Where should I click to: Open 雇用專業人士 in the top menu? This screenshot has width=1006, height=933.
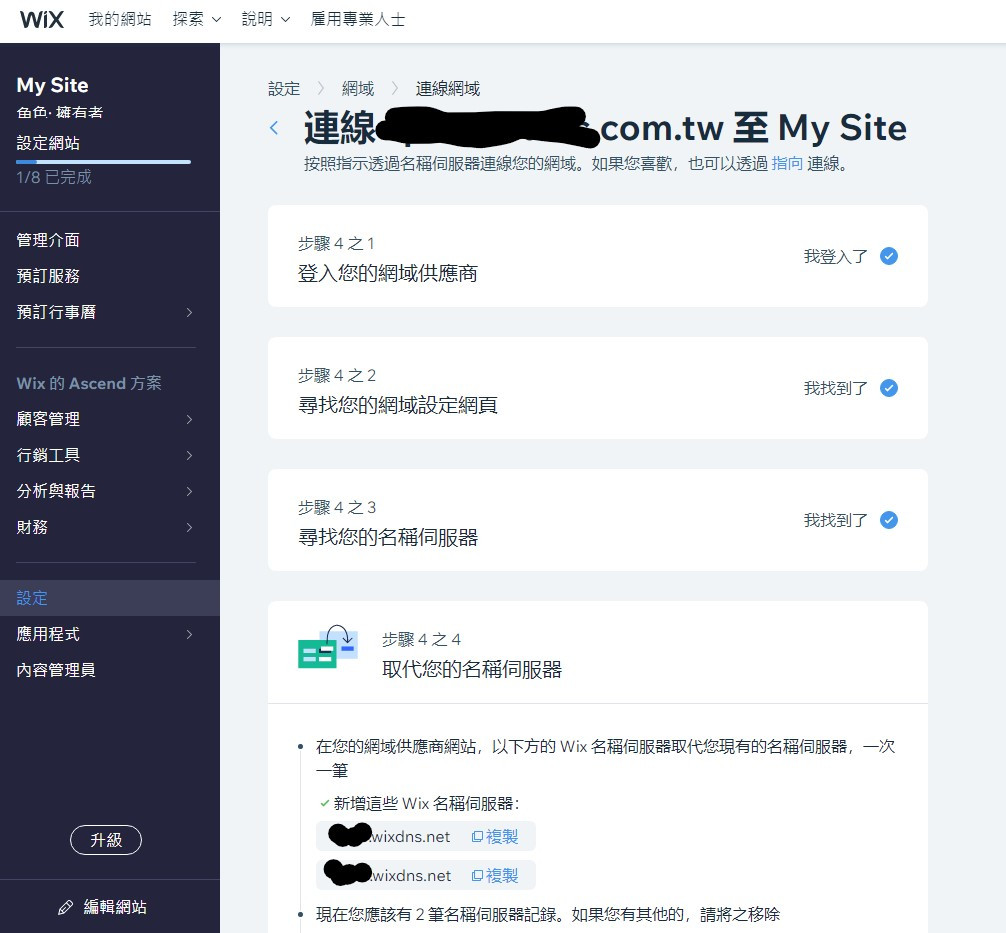tap(358, 19)
